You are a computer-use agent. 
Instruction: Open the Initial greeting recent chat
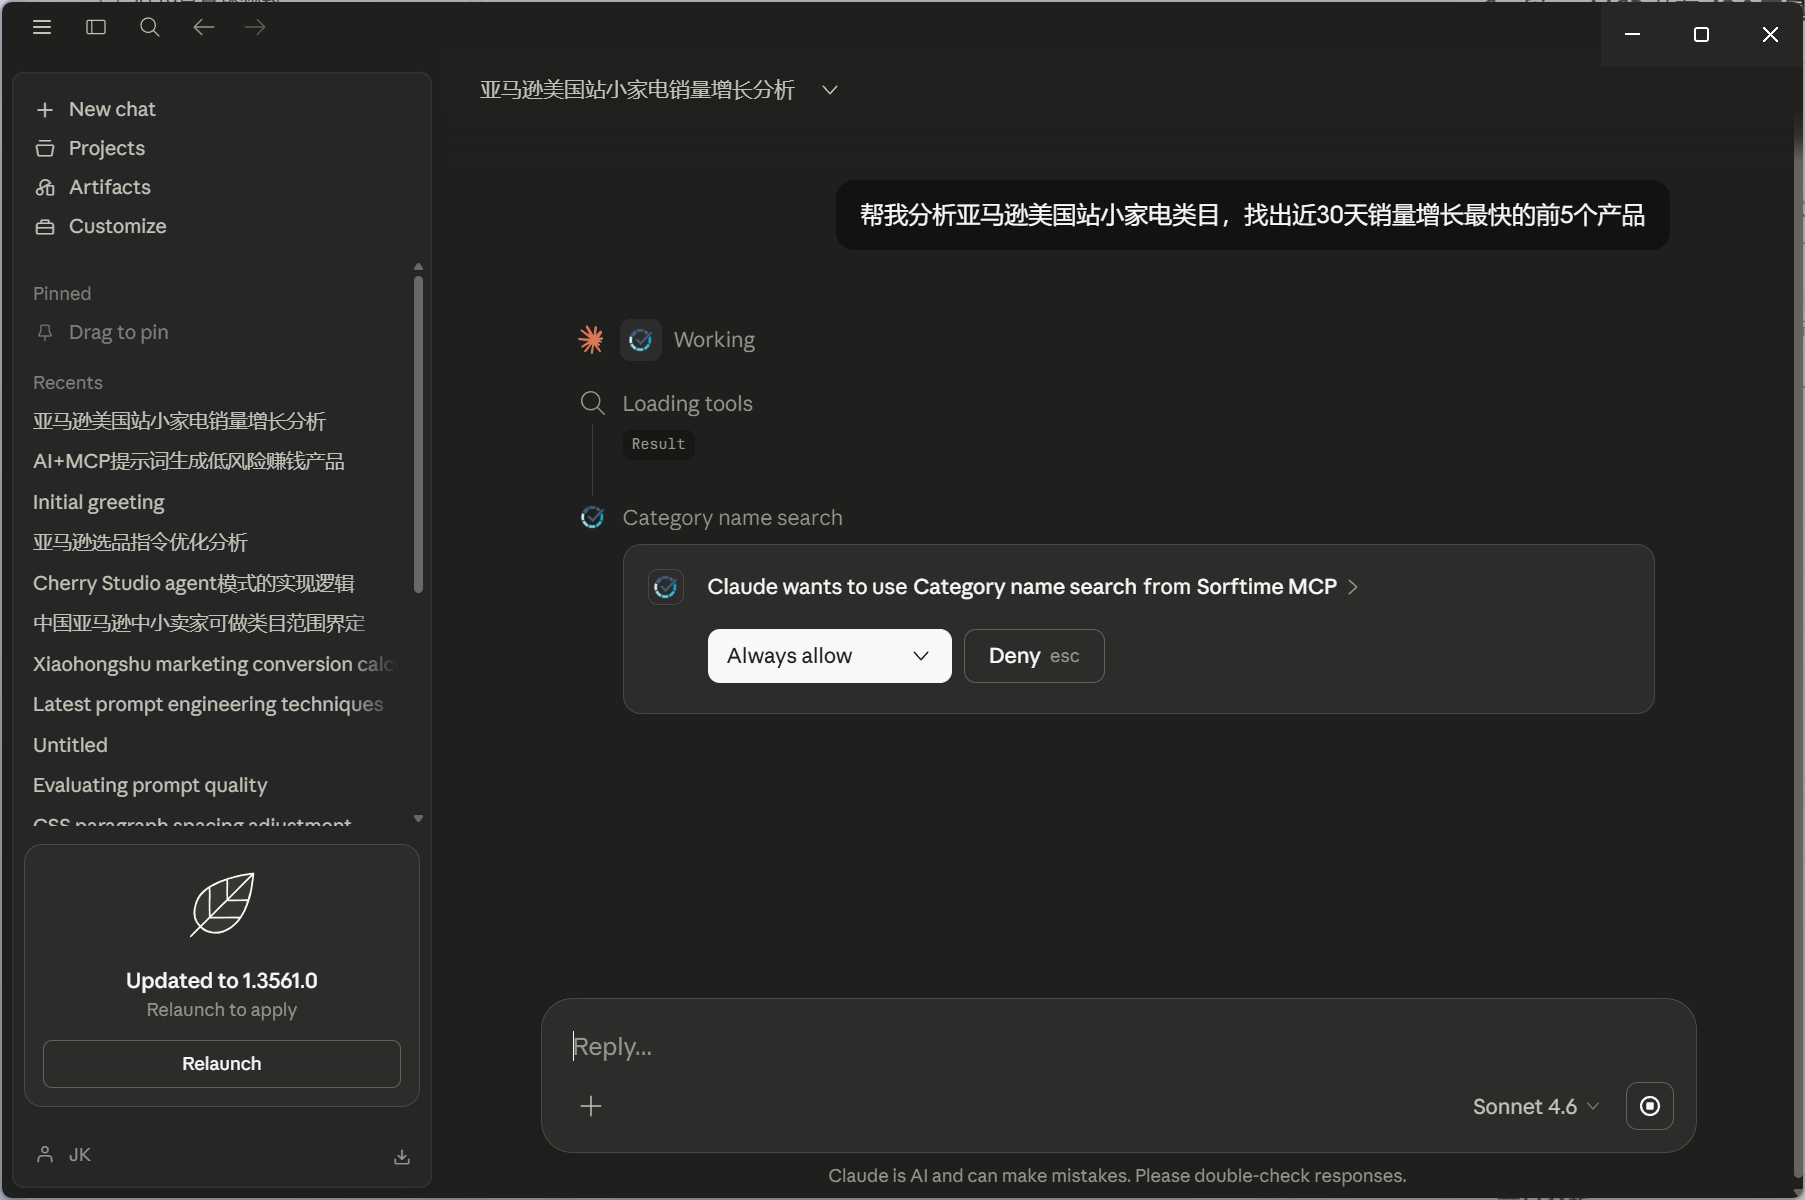(98, 503)
